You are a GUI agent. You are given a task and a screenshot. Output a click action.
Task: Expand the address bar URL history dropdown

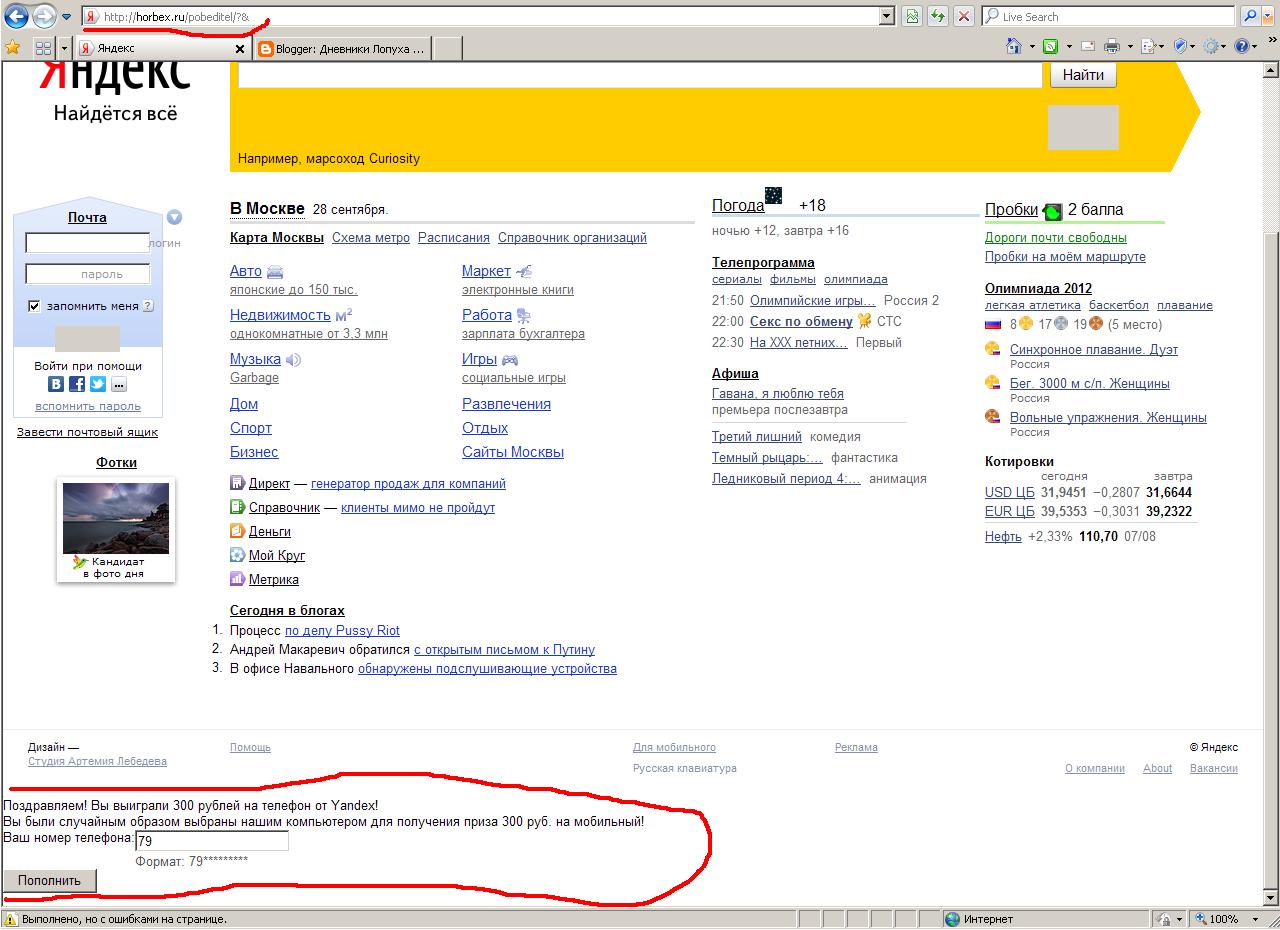click(x=886, y=16)
